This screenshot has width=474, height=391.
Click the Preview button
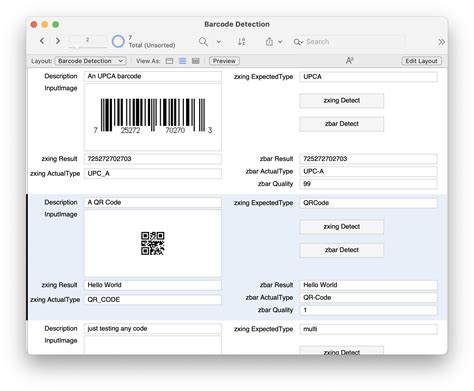pos(224,61)
